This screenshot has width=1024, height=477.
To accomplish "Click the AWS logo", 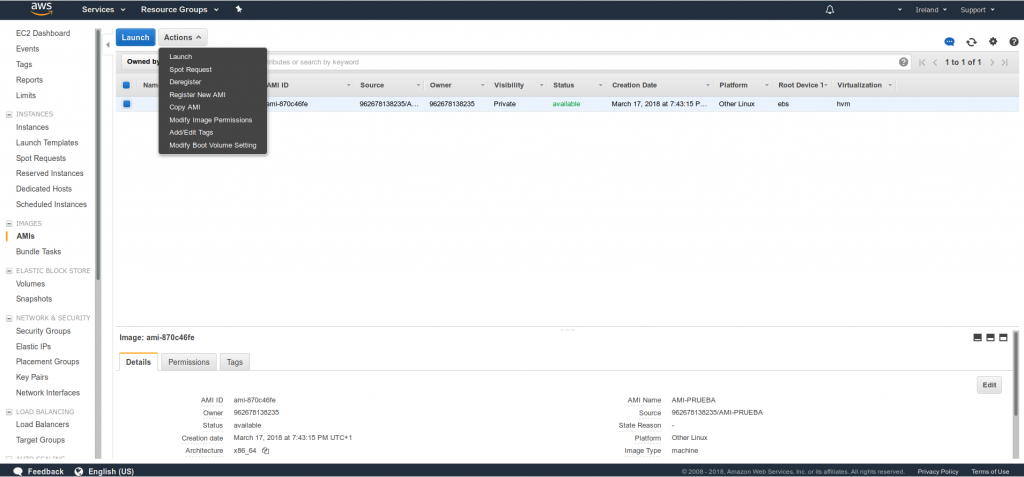I will click(x=41, y=9).
